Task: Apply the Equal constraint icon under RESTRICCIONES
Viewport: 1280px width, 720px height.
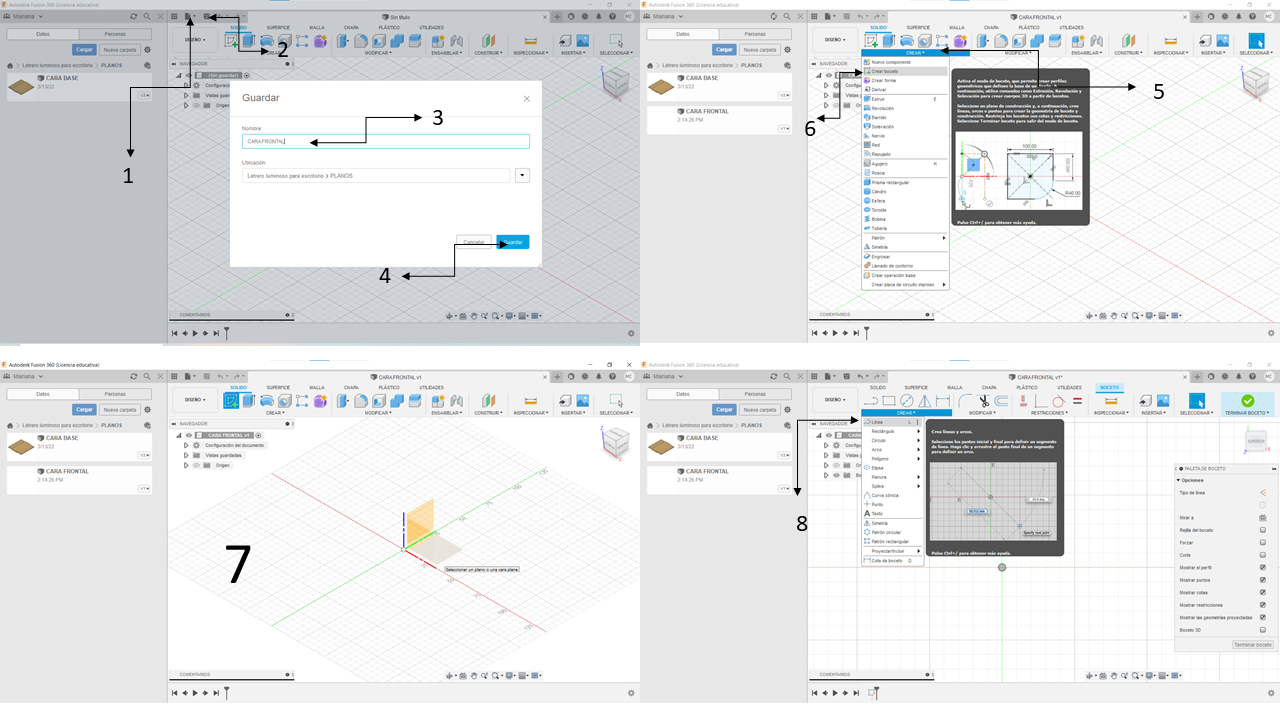Action: 1077,401
